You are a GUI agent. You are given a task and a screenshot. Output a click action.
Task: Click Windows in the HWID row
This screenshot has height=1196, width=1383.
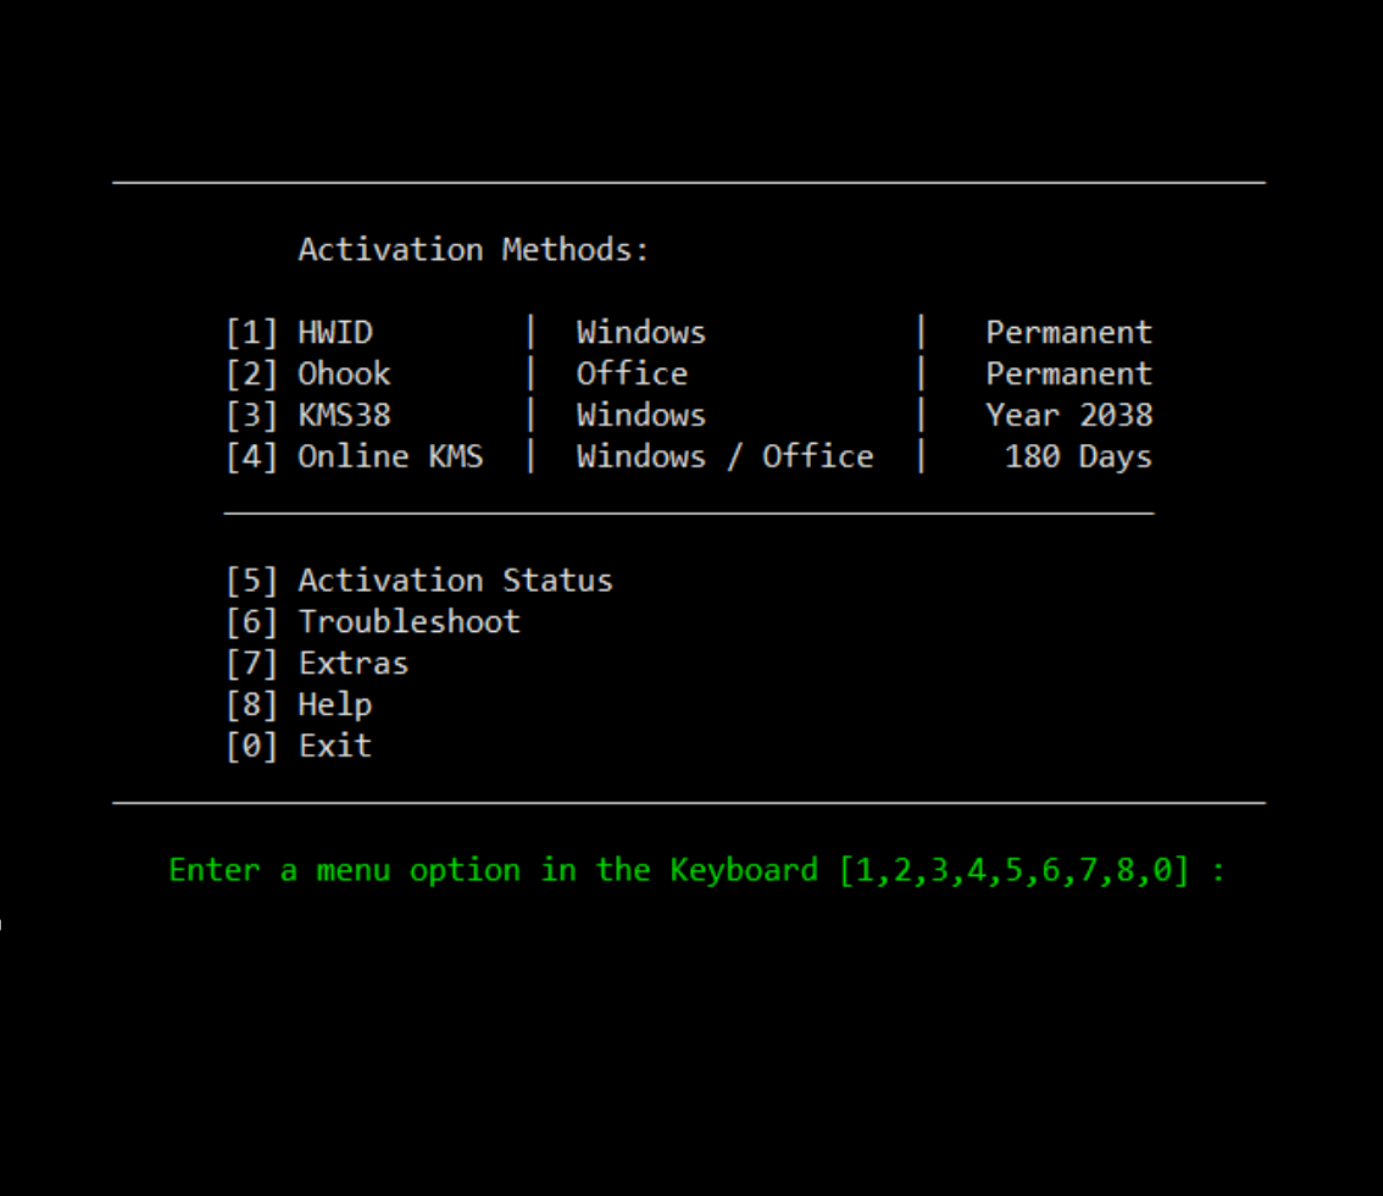(x=641, y=332)
